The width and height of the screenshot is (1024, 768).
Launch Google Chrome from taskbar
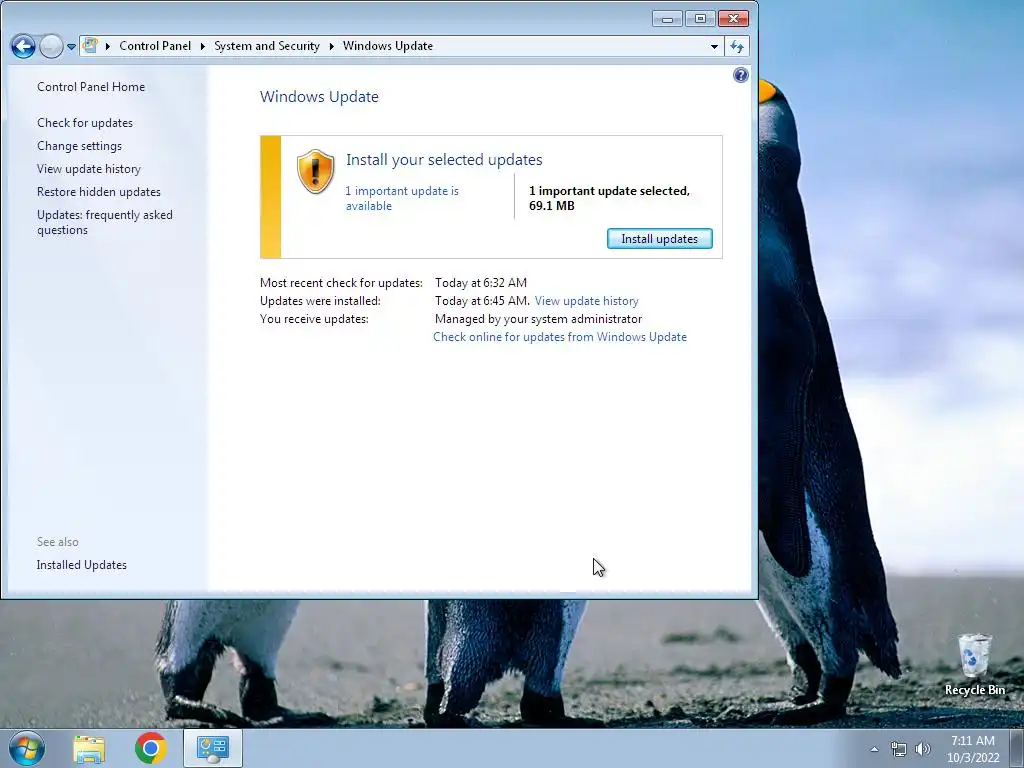tap(151, 748)
